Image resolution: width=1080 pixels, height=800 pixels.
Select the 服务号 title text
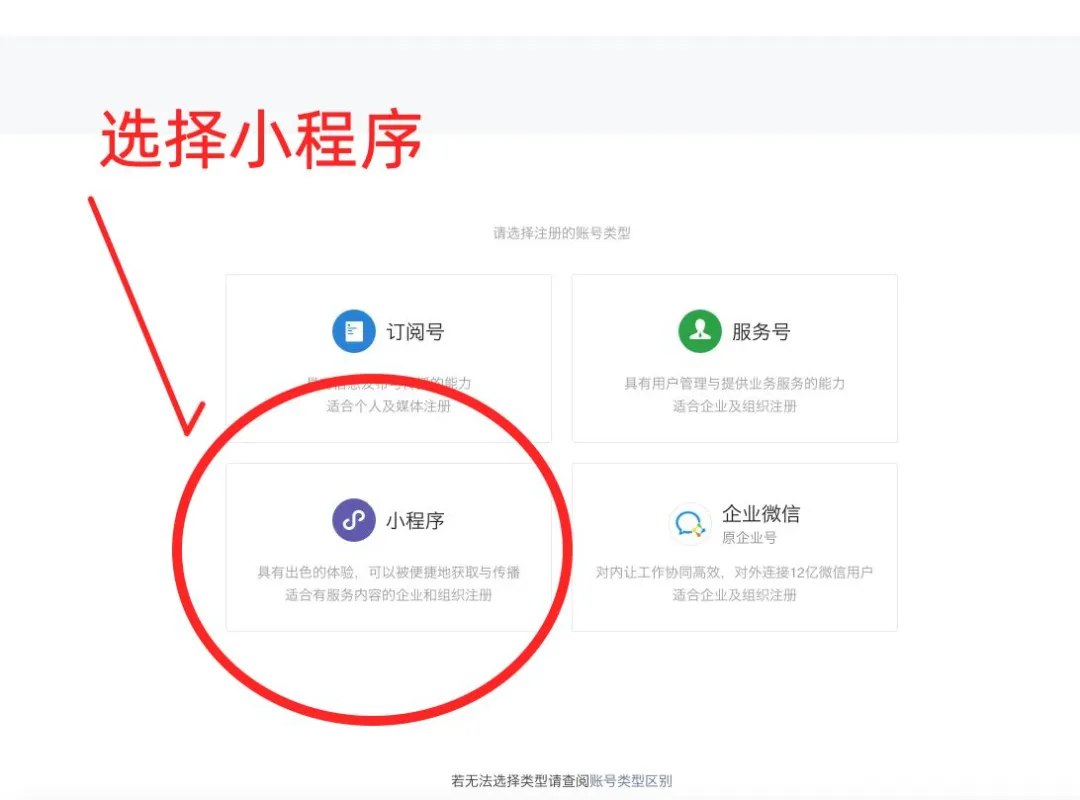pyautogui.click(x=761, y=332)
